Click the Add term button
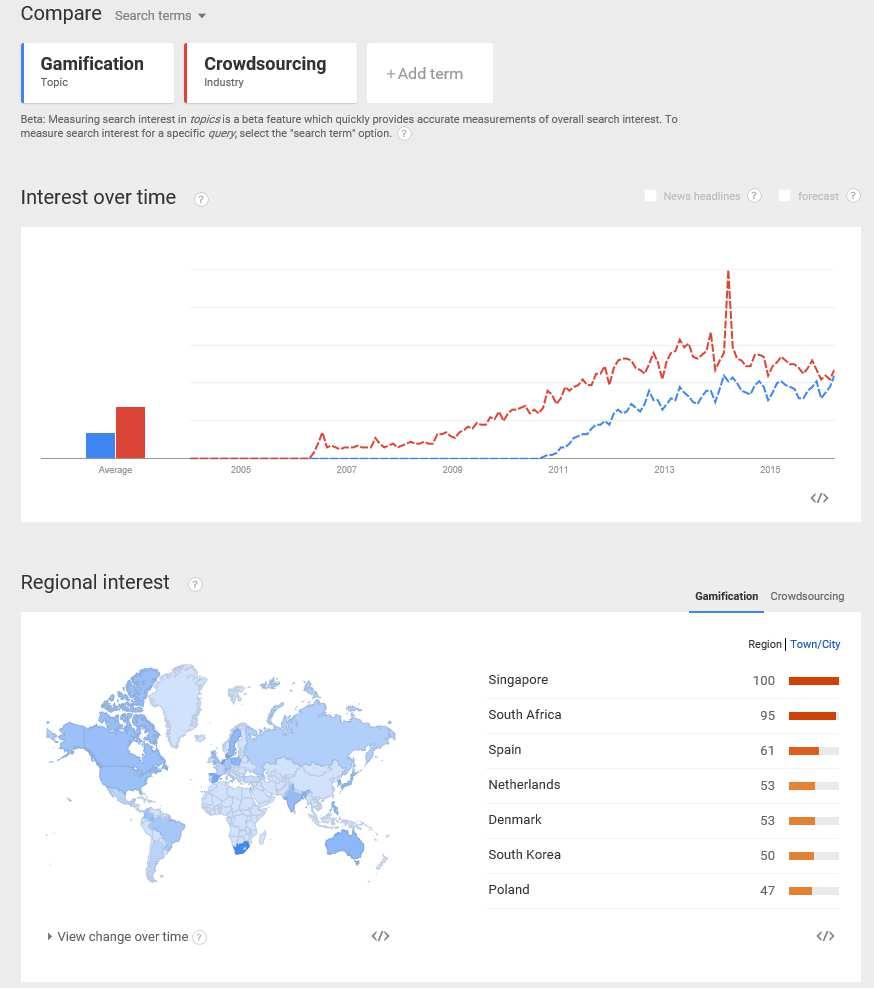This screenshot has height=988, width=874. (x=429, y=73)
